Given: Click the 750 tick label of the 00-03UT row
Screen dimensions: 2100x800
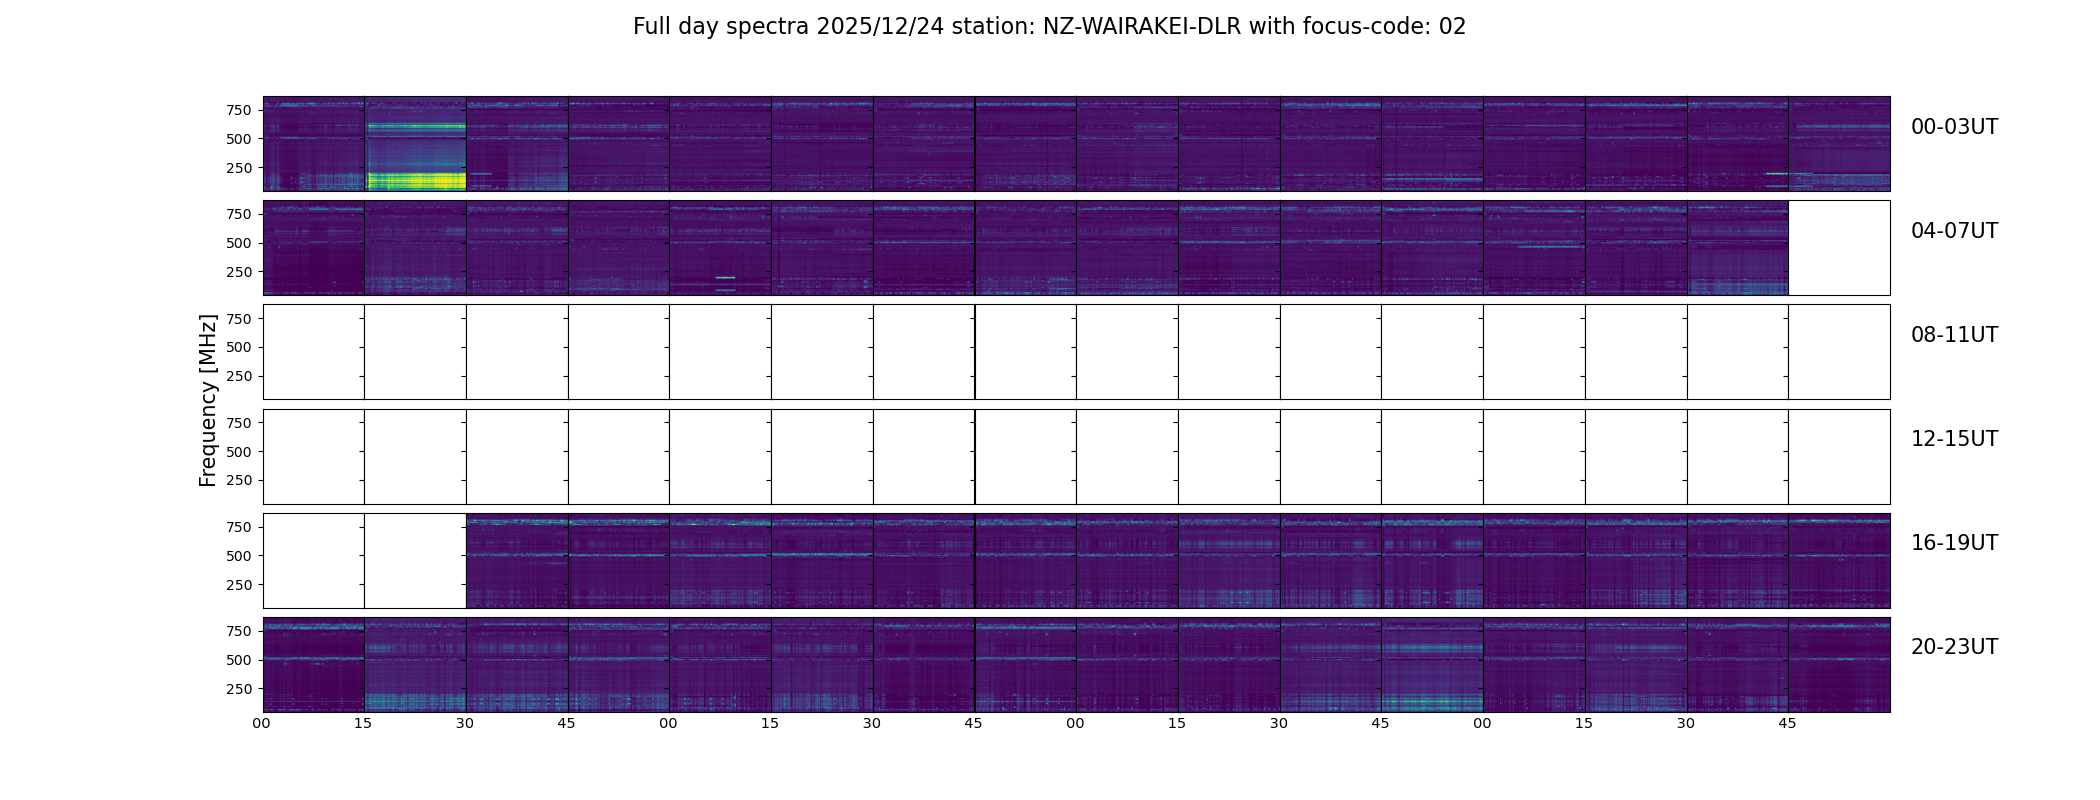Looking at the screenshot, I should pos(239,110).
